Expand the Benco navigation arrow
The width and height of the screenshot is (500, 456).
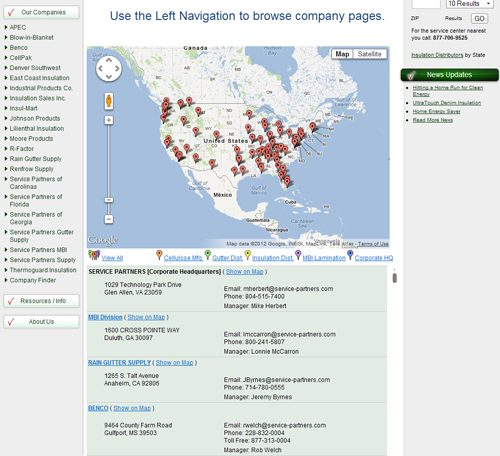coord(6,48)
